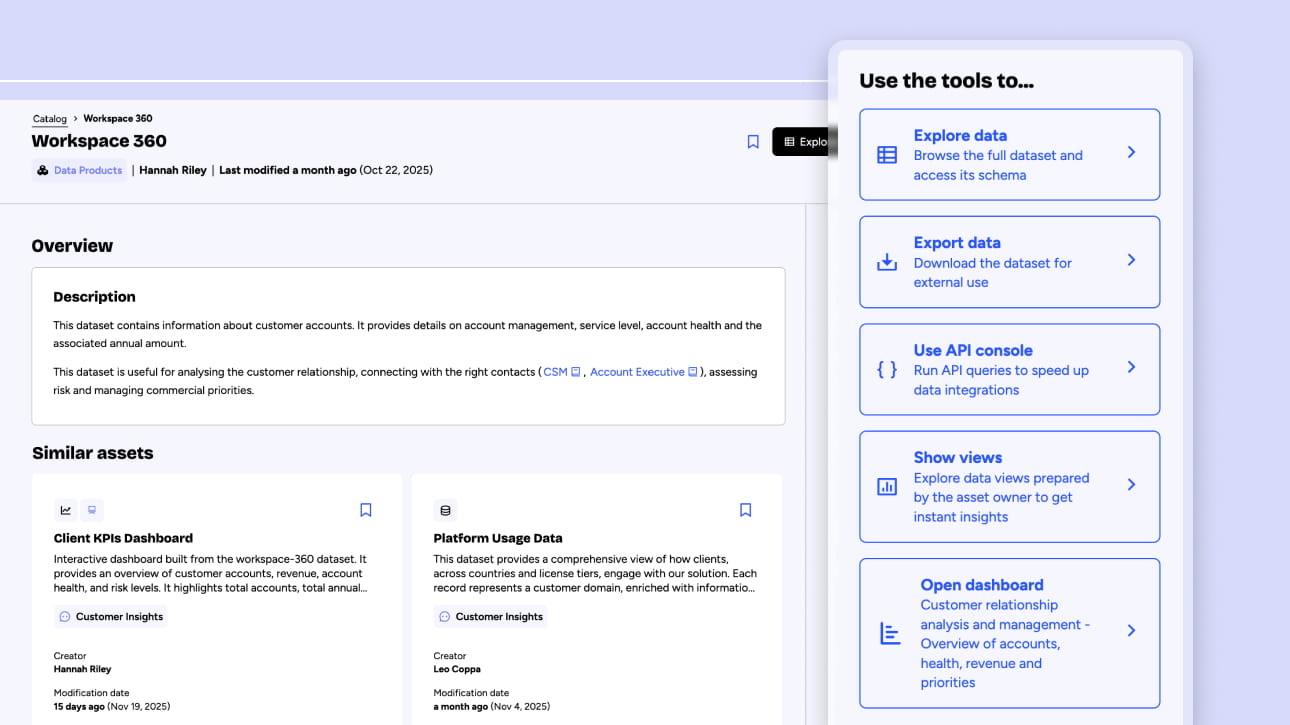Click the API console curly braces icon
Screen dimensions: 1290x725
pos(887,370)
